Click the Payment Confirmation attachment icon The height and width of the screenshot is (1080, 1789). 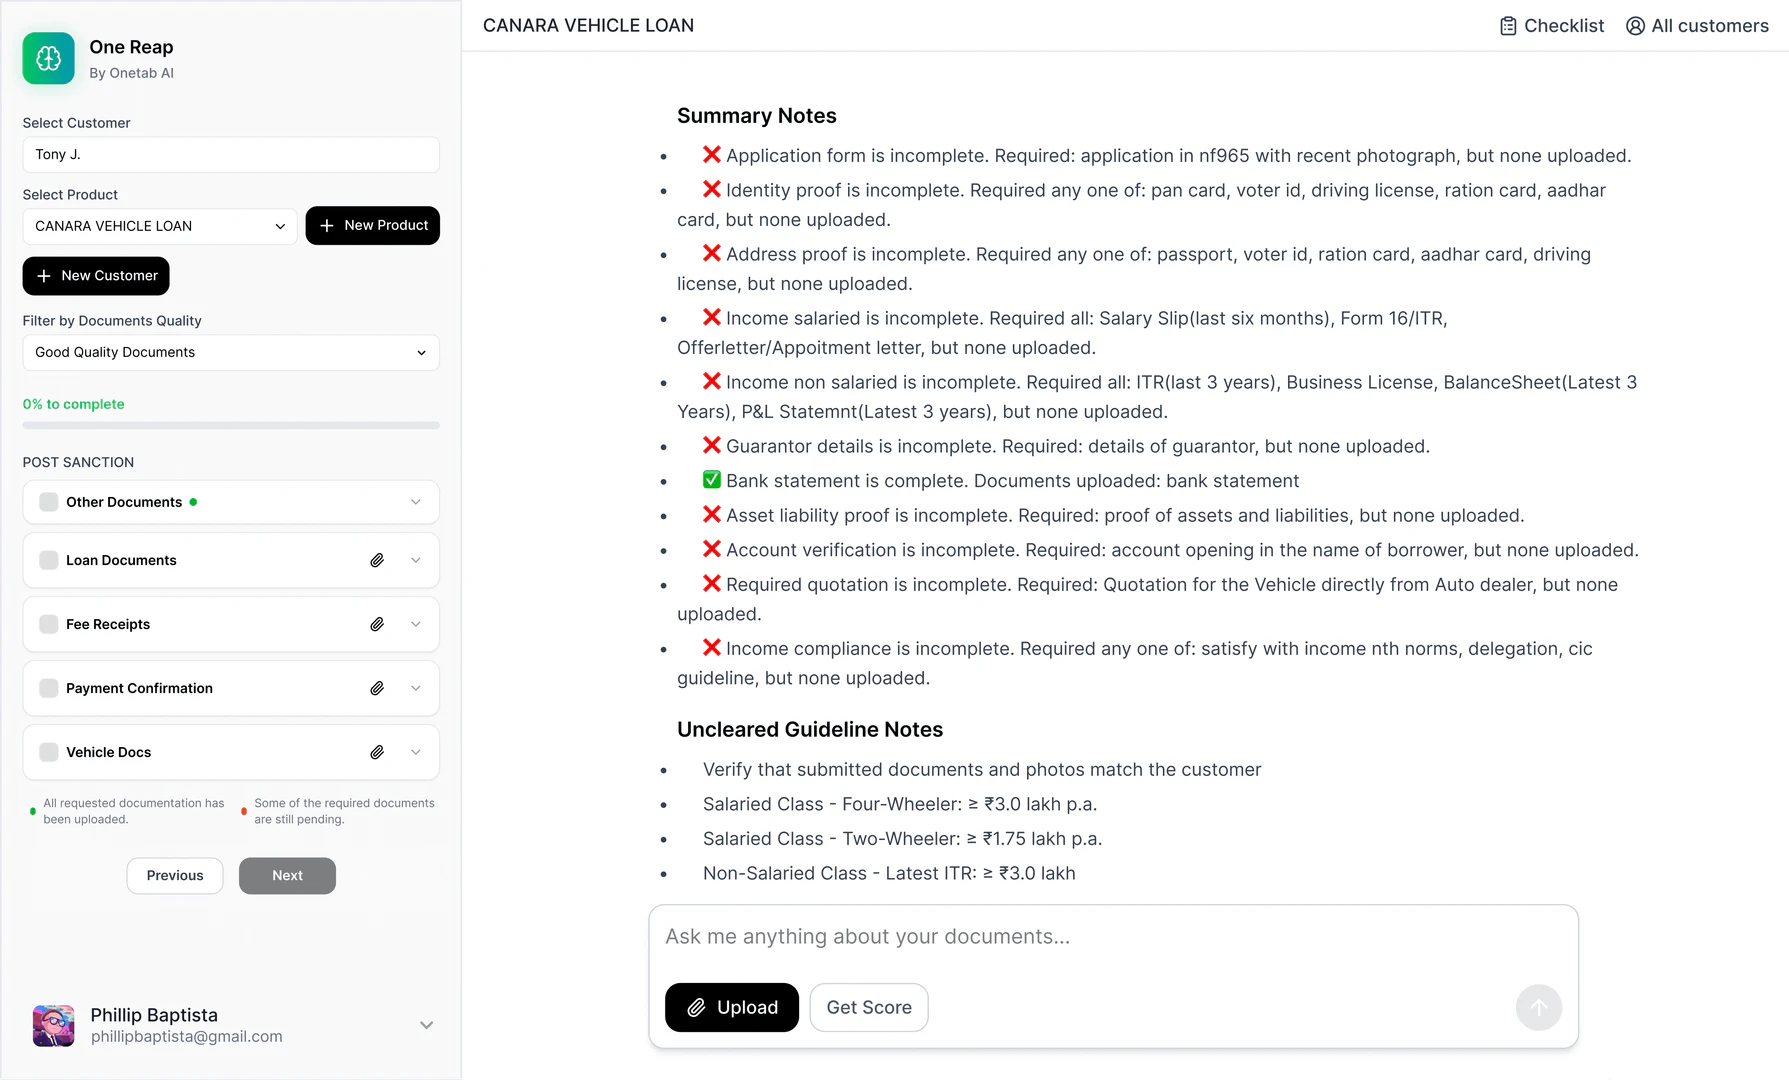click(x=377, y=688)
